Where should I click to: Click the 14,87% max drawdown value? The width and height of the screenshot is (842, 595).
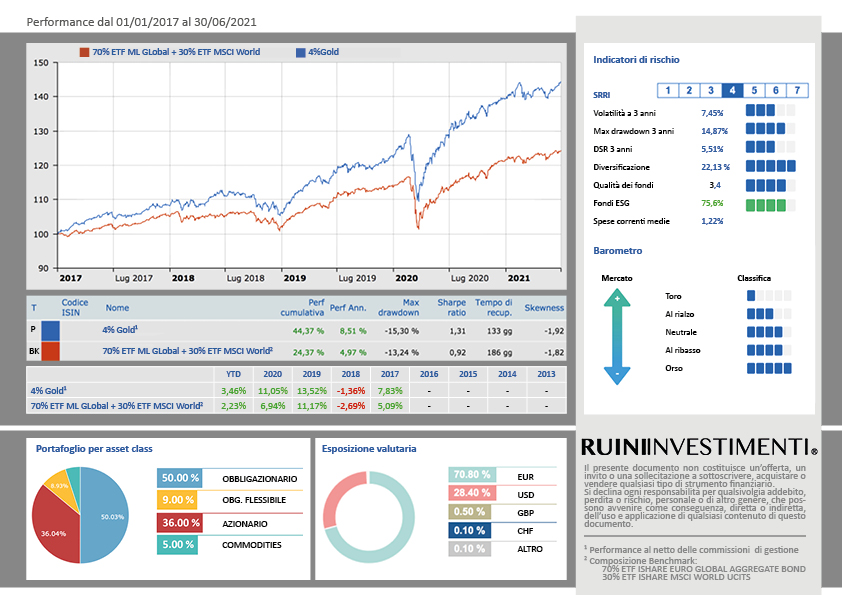[x=714, y=131]
